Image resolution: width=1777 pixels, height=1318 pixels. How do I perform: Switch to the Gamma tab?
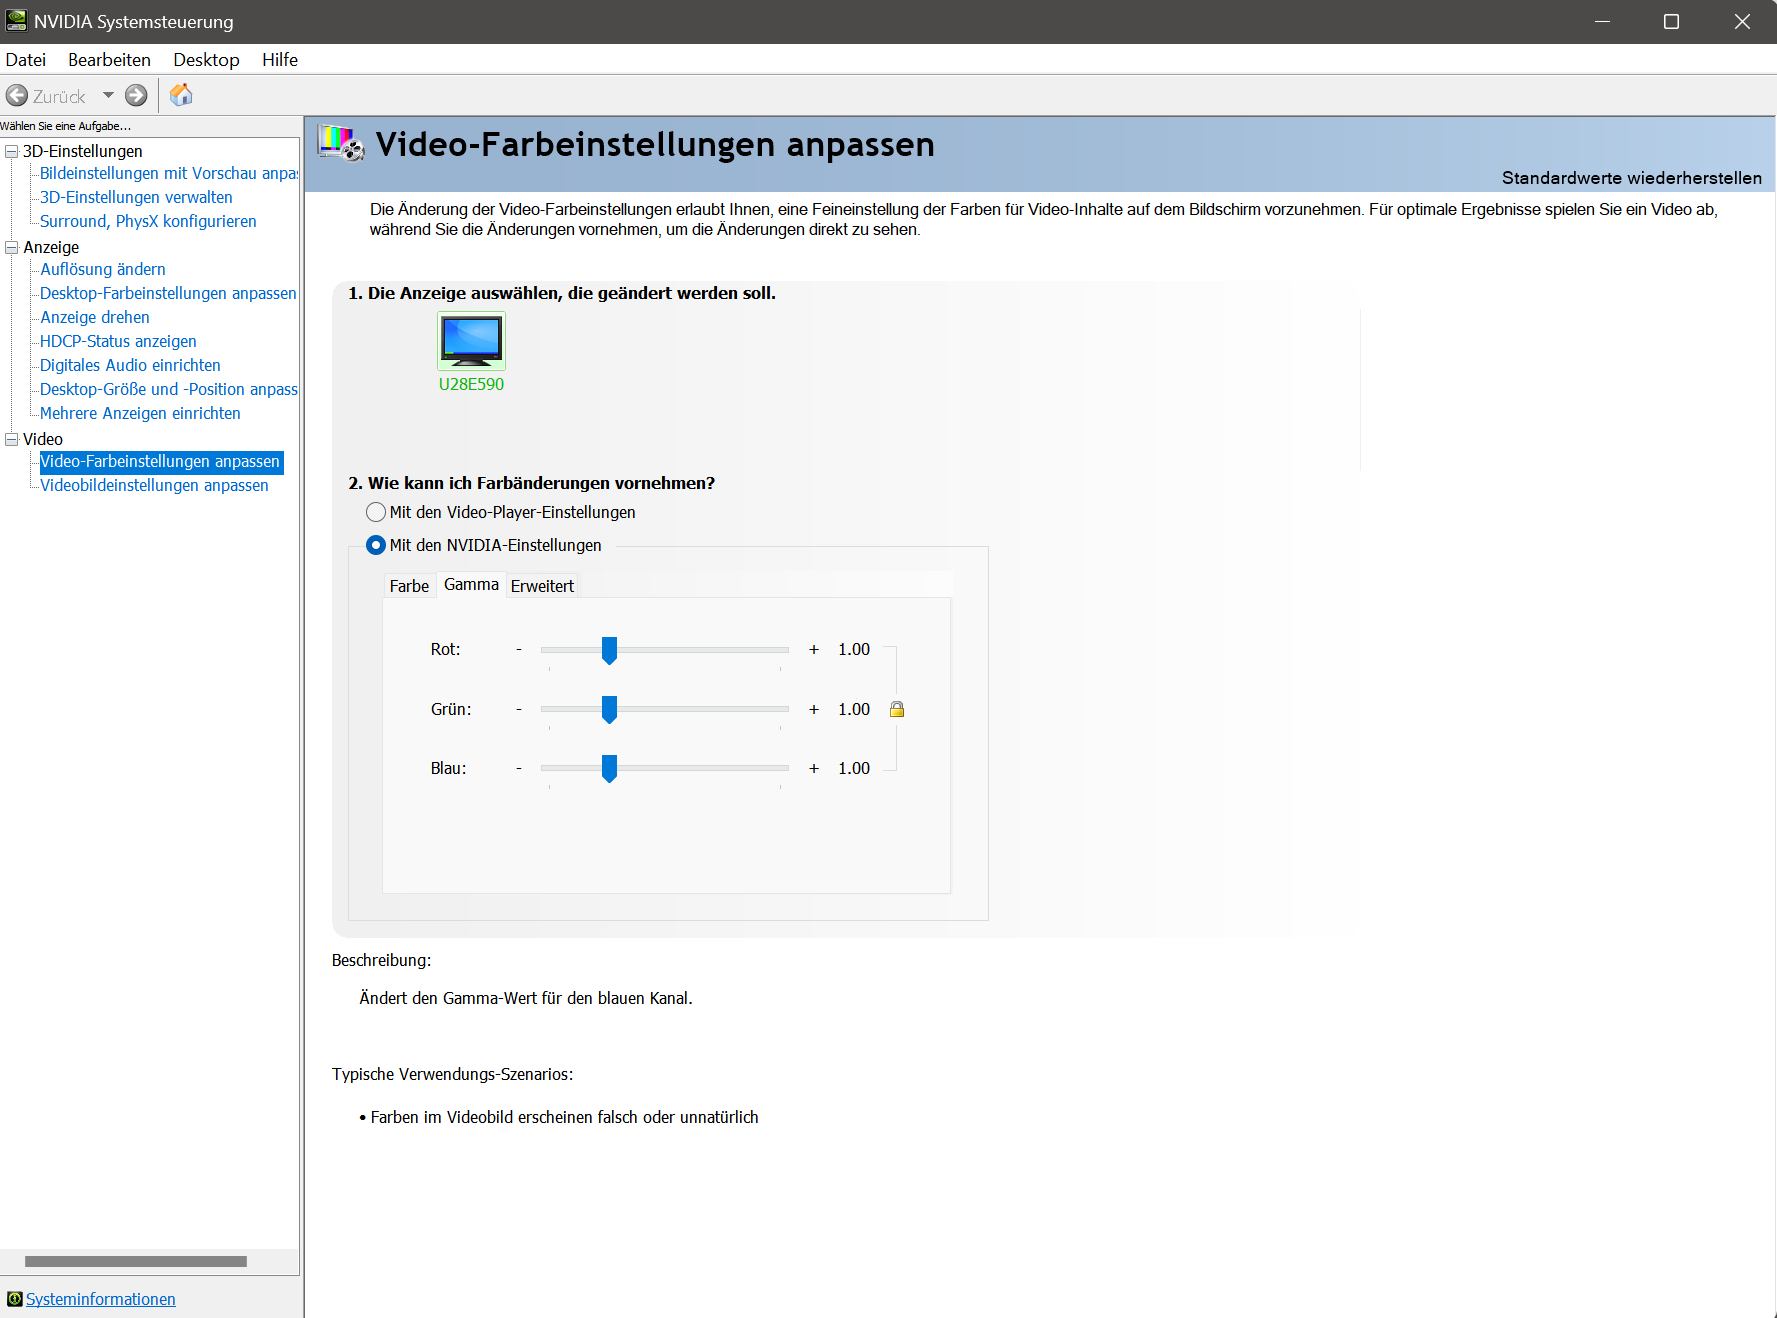[471, 585]
